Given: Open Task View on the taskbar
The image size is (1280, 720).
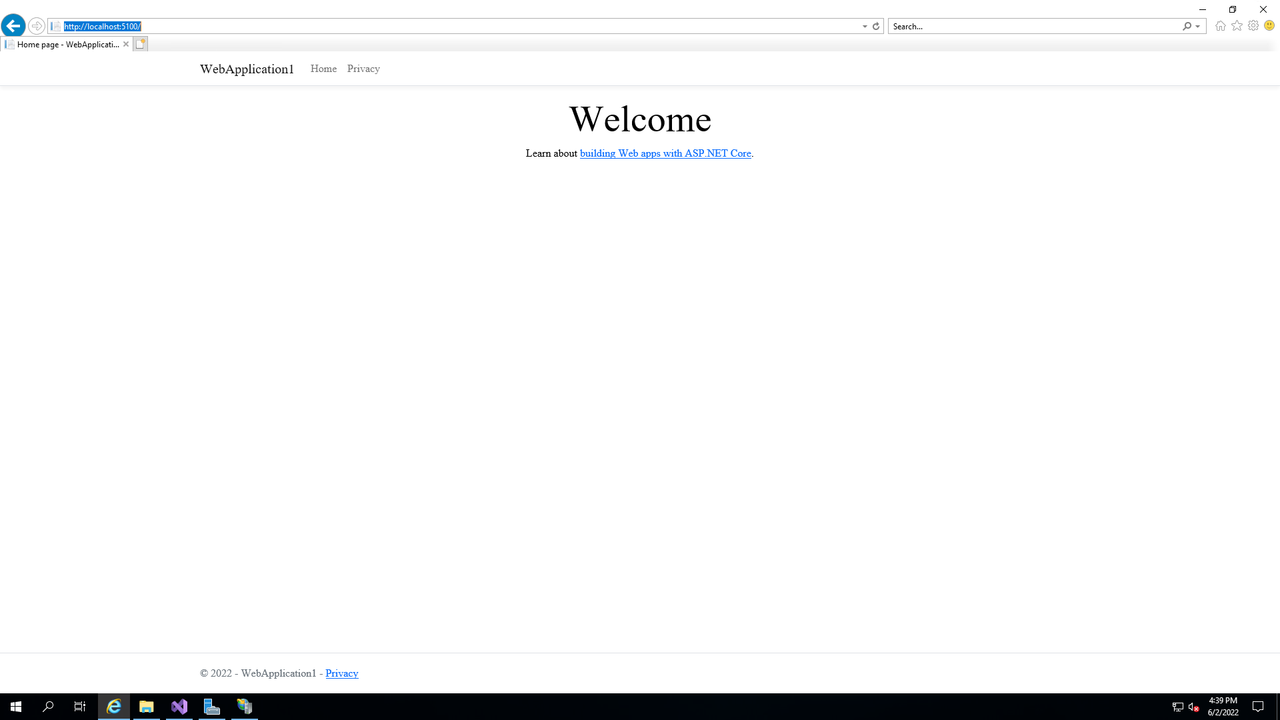Looking at the screenshot, I should (80, 707).
